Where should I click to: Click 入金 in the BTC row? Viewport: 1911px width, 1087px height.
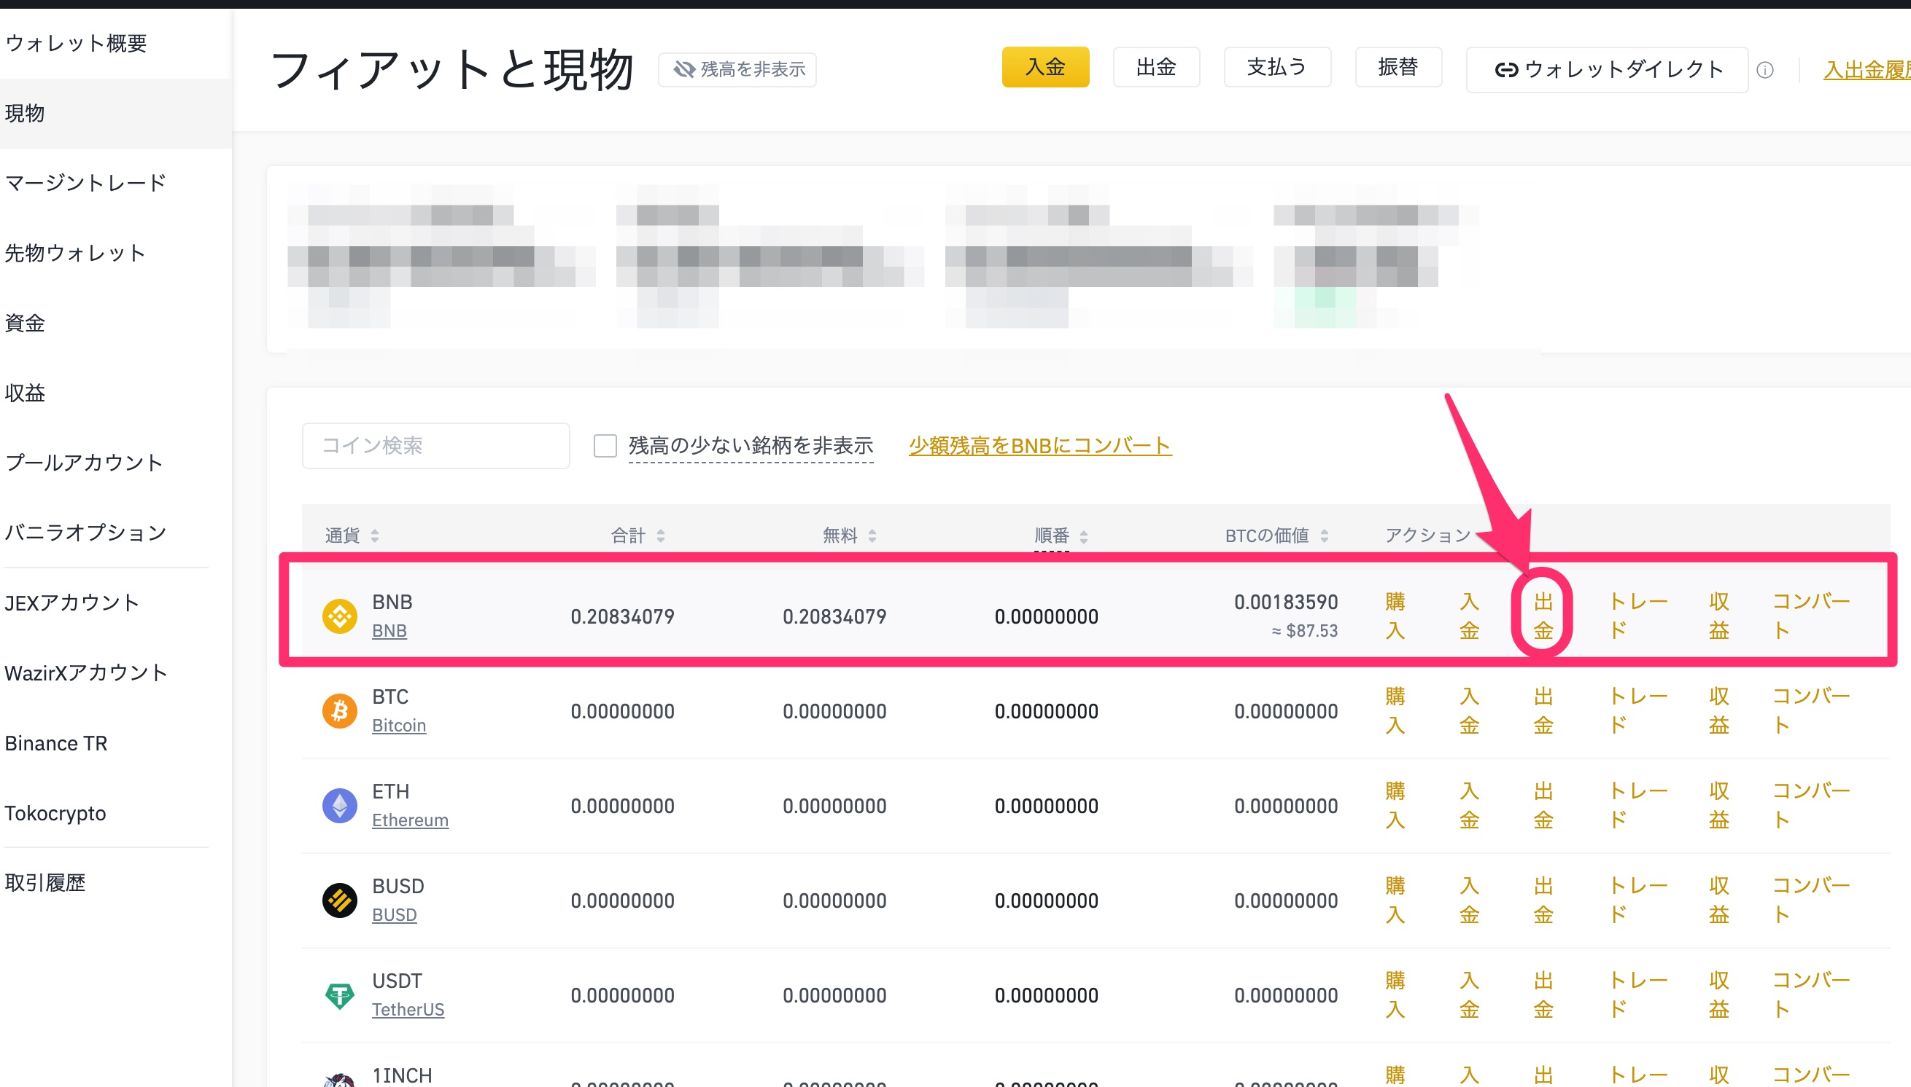tap(1469, 711)
